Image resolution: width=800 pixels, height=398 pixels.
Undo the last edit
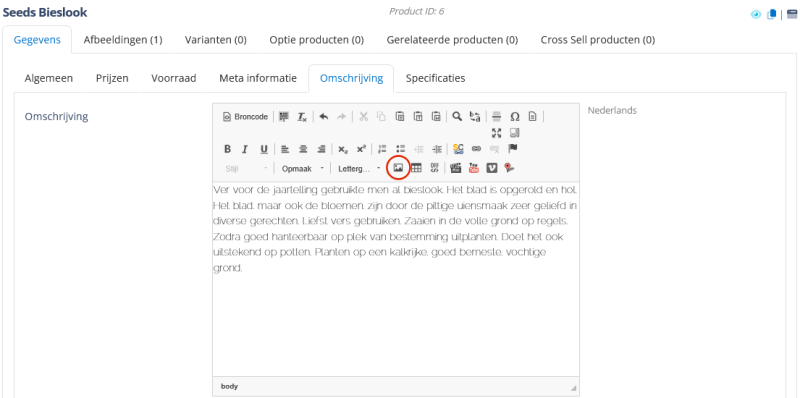(323, 117)
